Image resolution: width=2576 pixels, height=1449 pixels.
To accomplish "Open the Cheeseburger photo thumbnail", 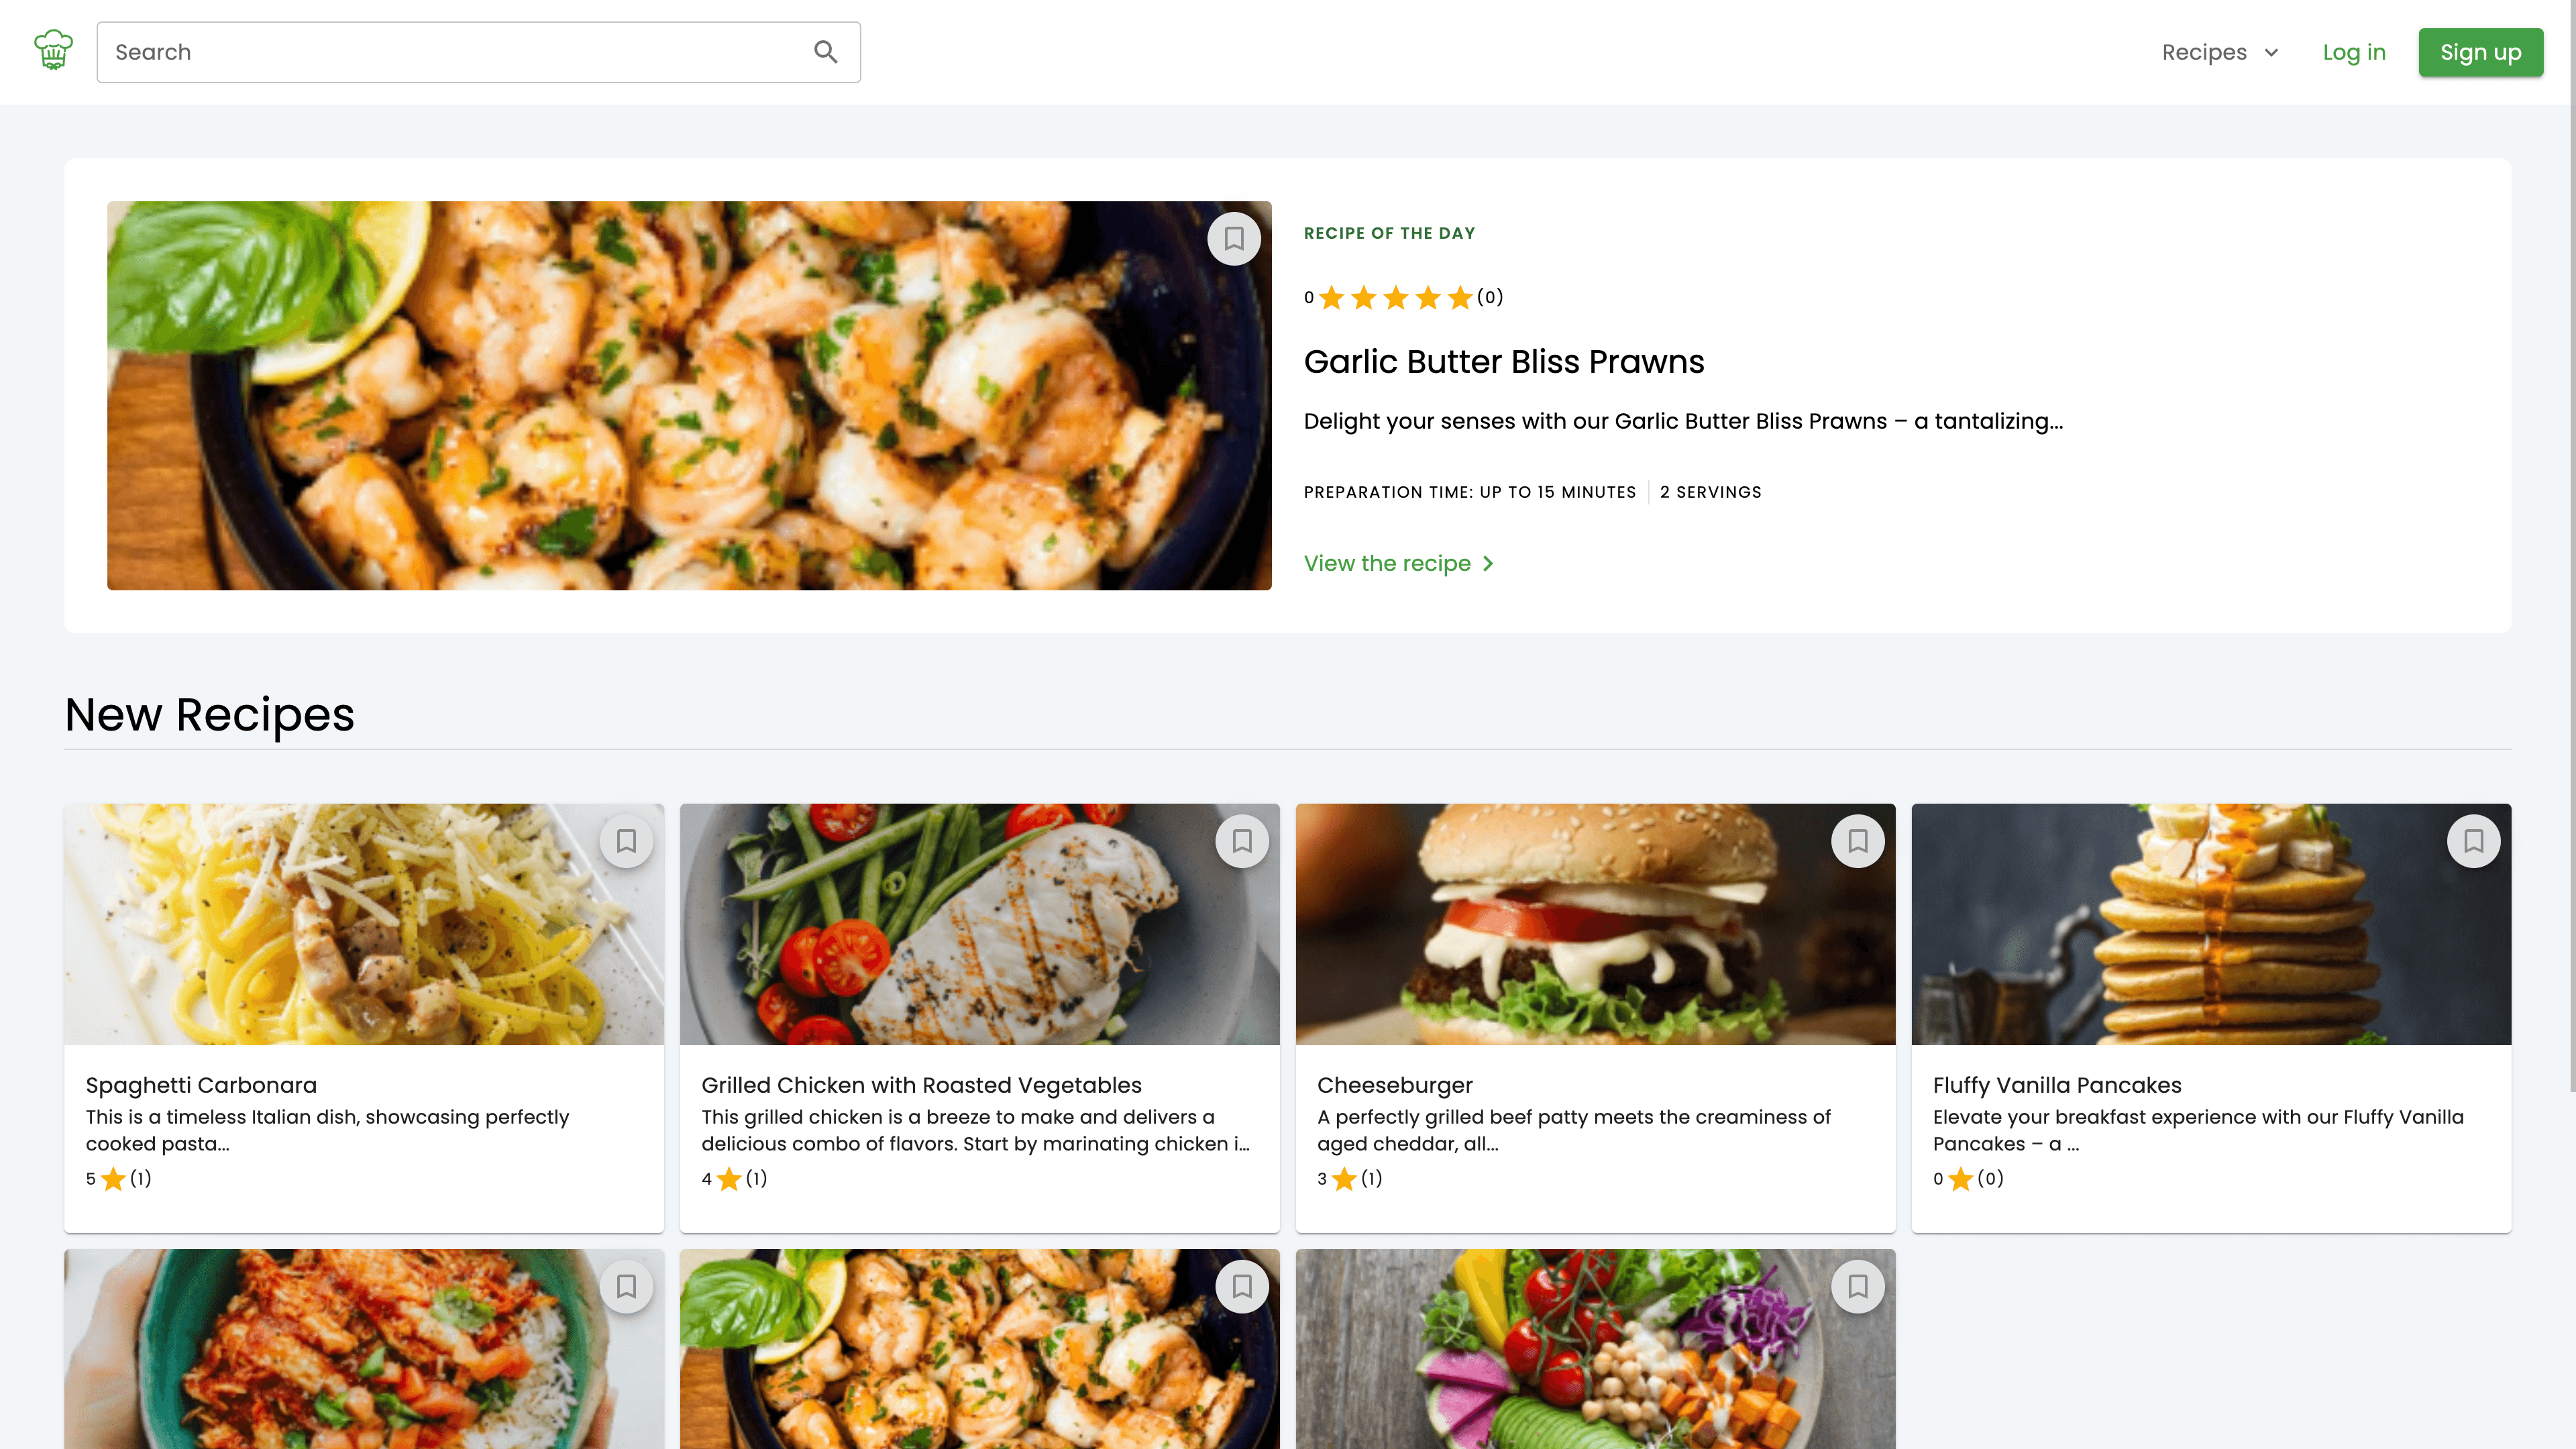I will tap(1595, 924).
